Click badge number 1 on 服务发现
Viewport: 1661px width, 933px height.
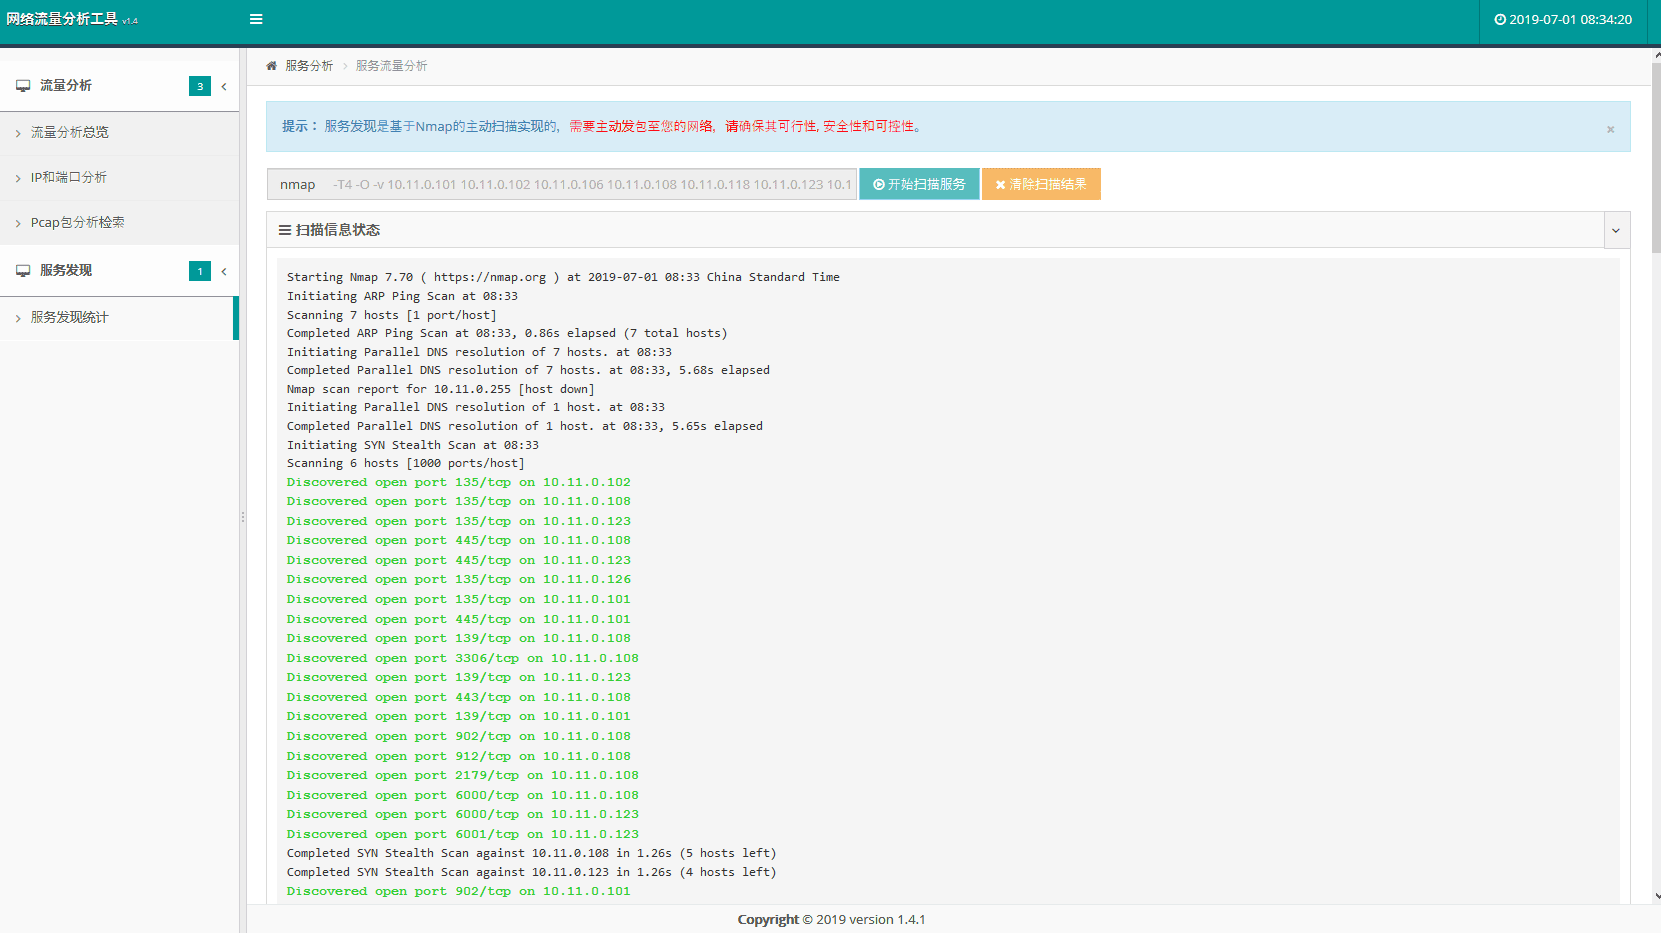click(200, 271)
